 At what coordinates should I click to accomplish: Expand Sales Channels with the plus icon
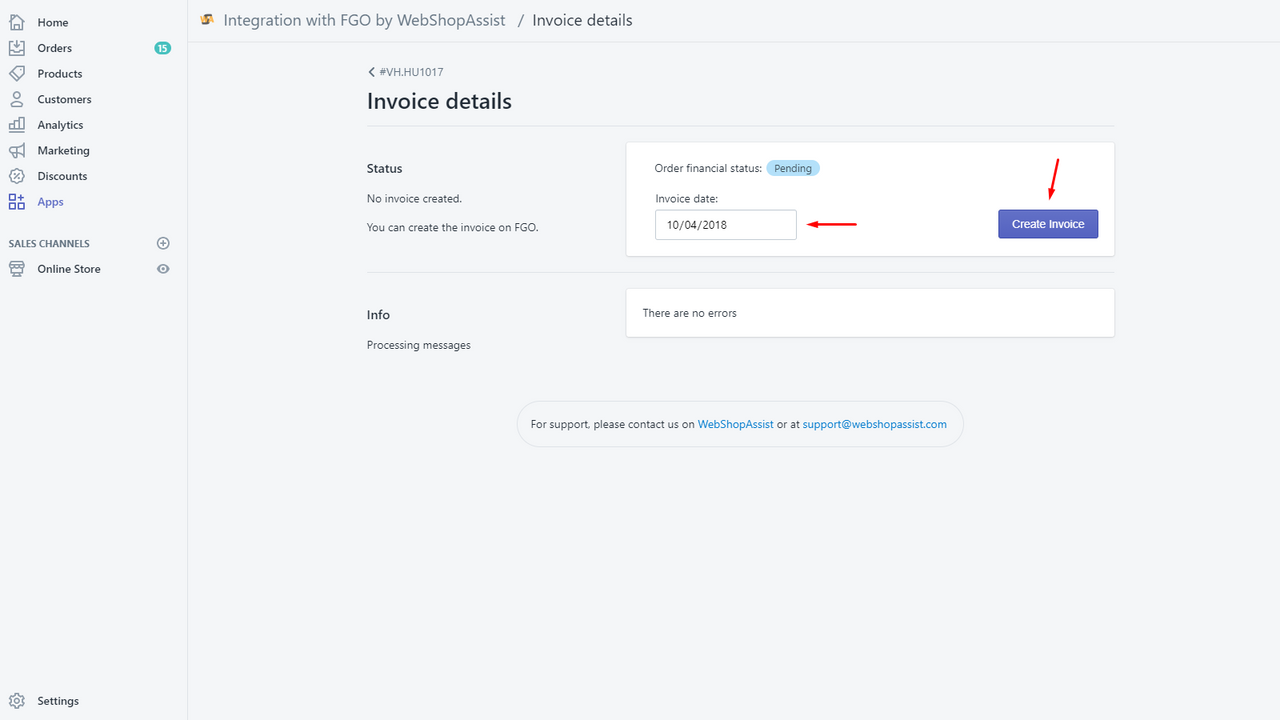coord(163,243)
